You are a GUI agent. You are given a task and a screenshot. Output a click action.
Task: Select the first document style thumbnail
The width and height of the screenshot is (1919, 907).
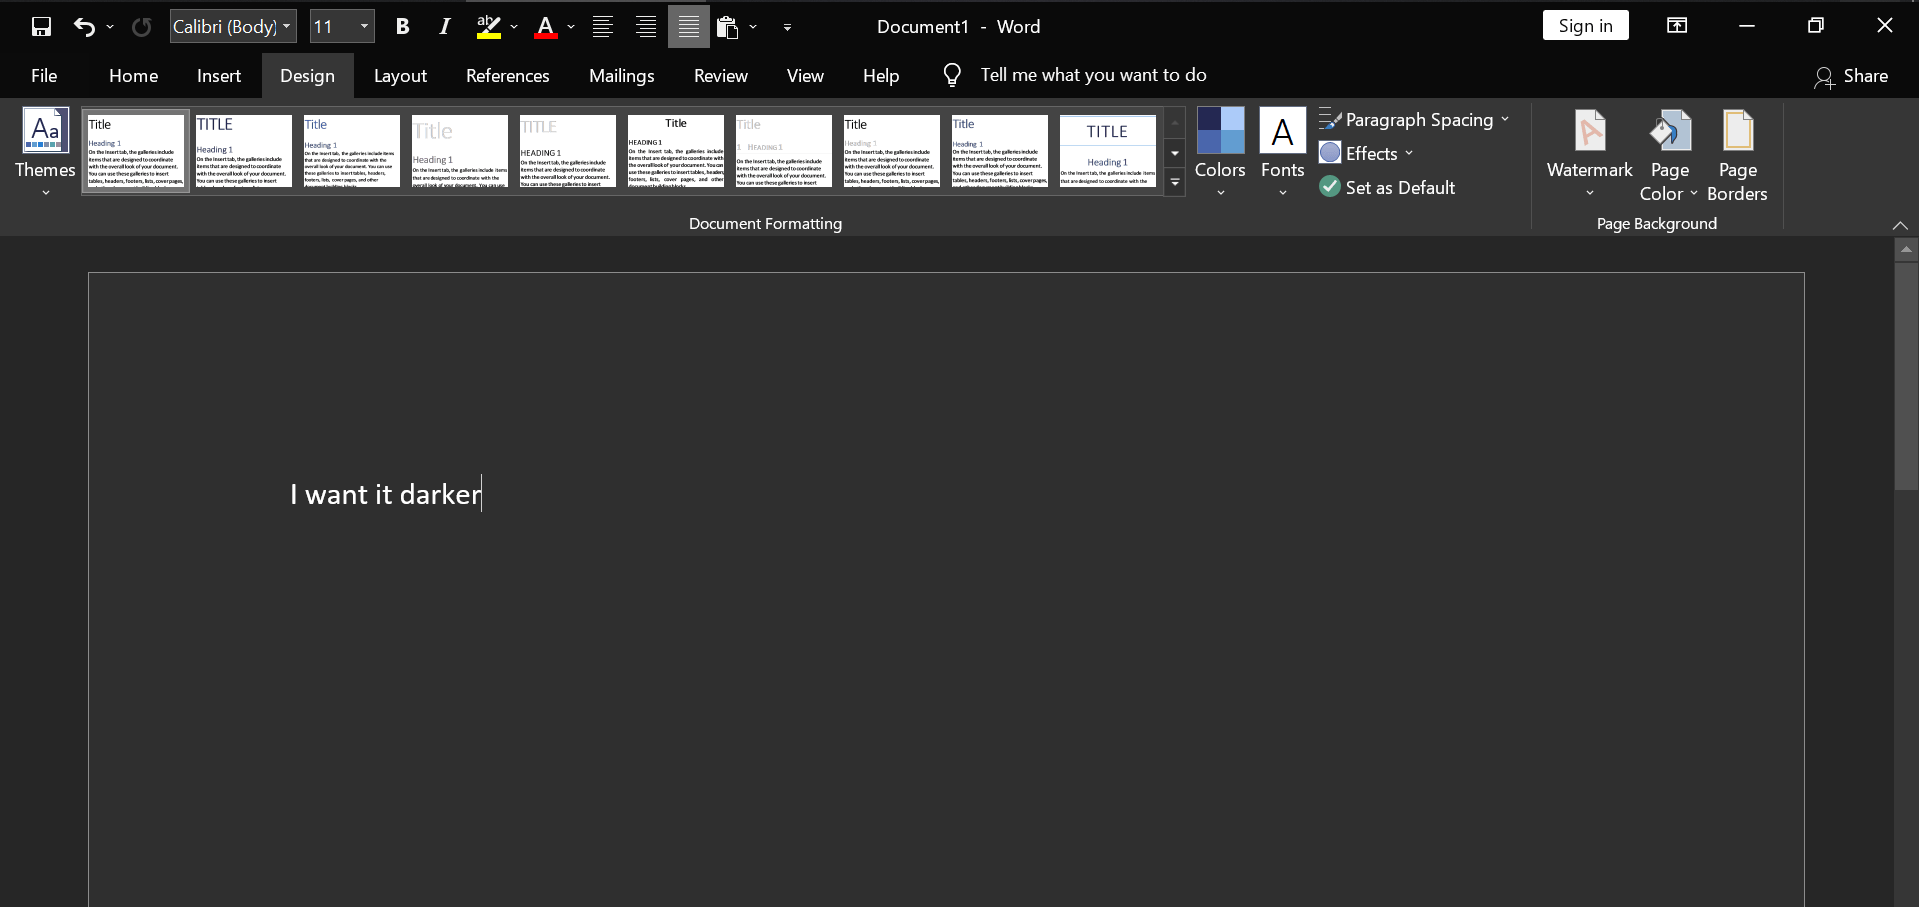point(135,151)
